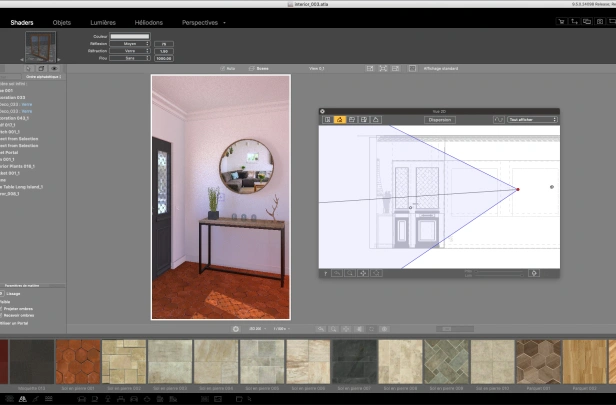
Task: Click the Couleur color swatch
Action: (x=130, y=36)
